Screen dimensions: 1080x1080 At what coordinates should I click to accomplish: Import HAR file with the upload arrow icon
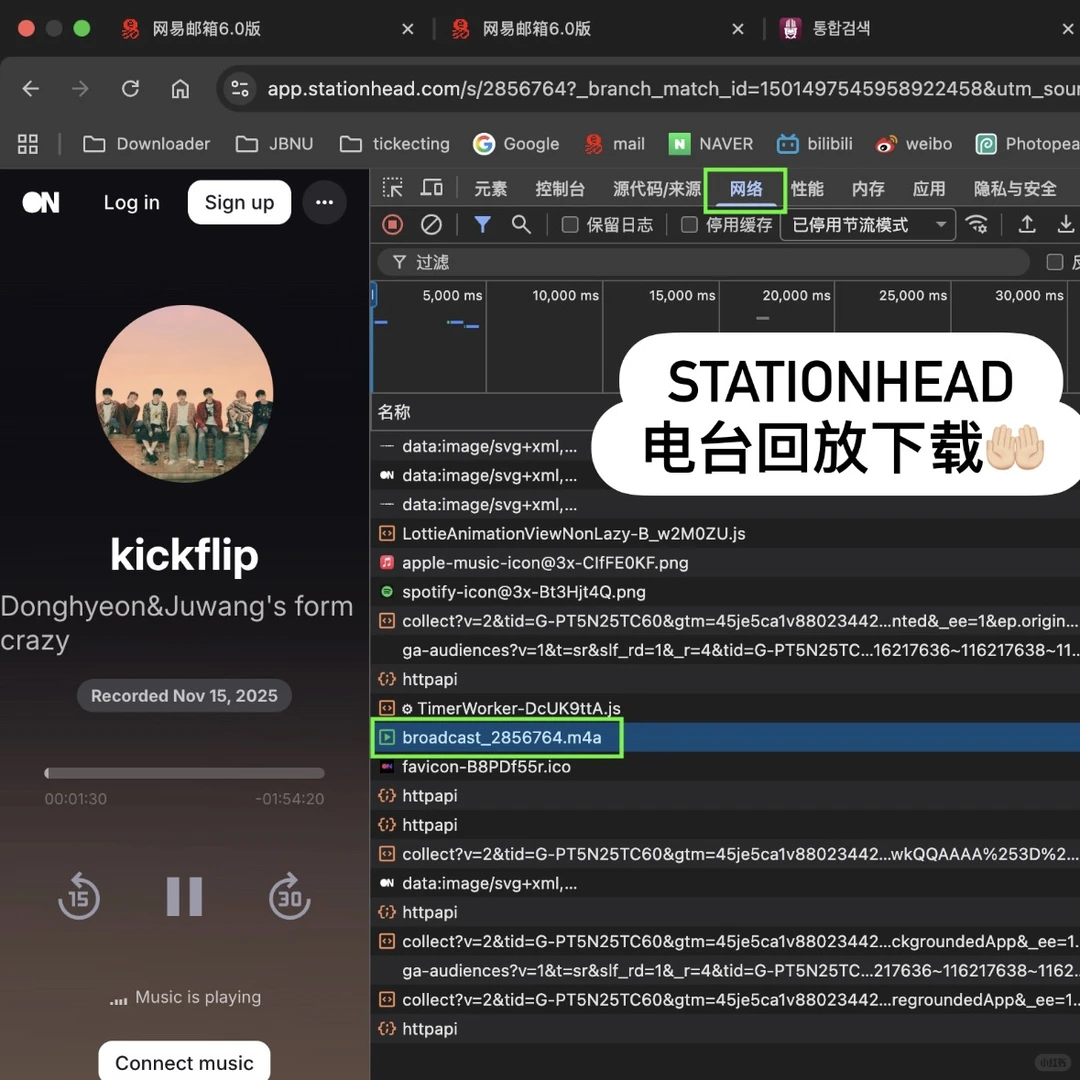click(1026, 225)
